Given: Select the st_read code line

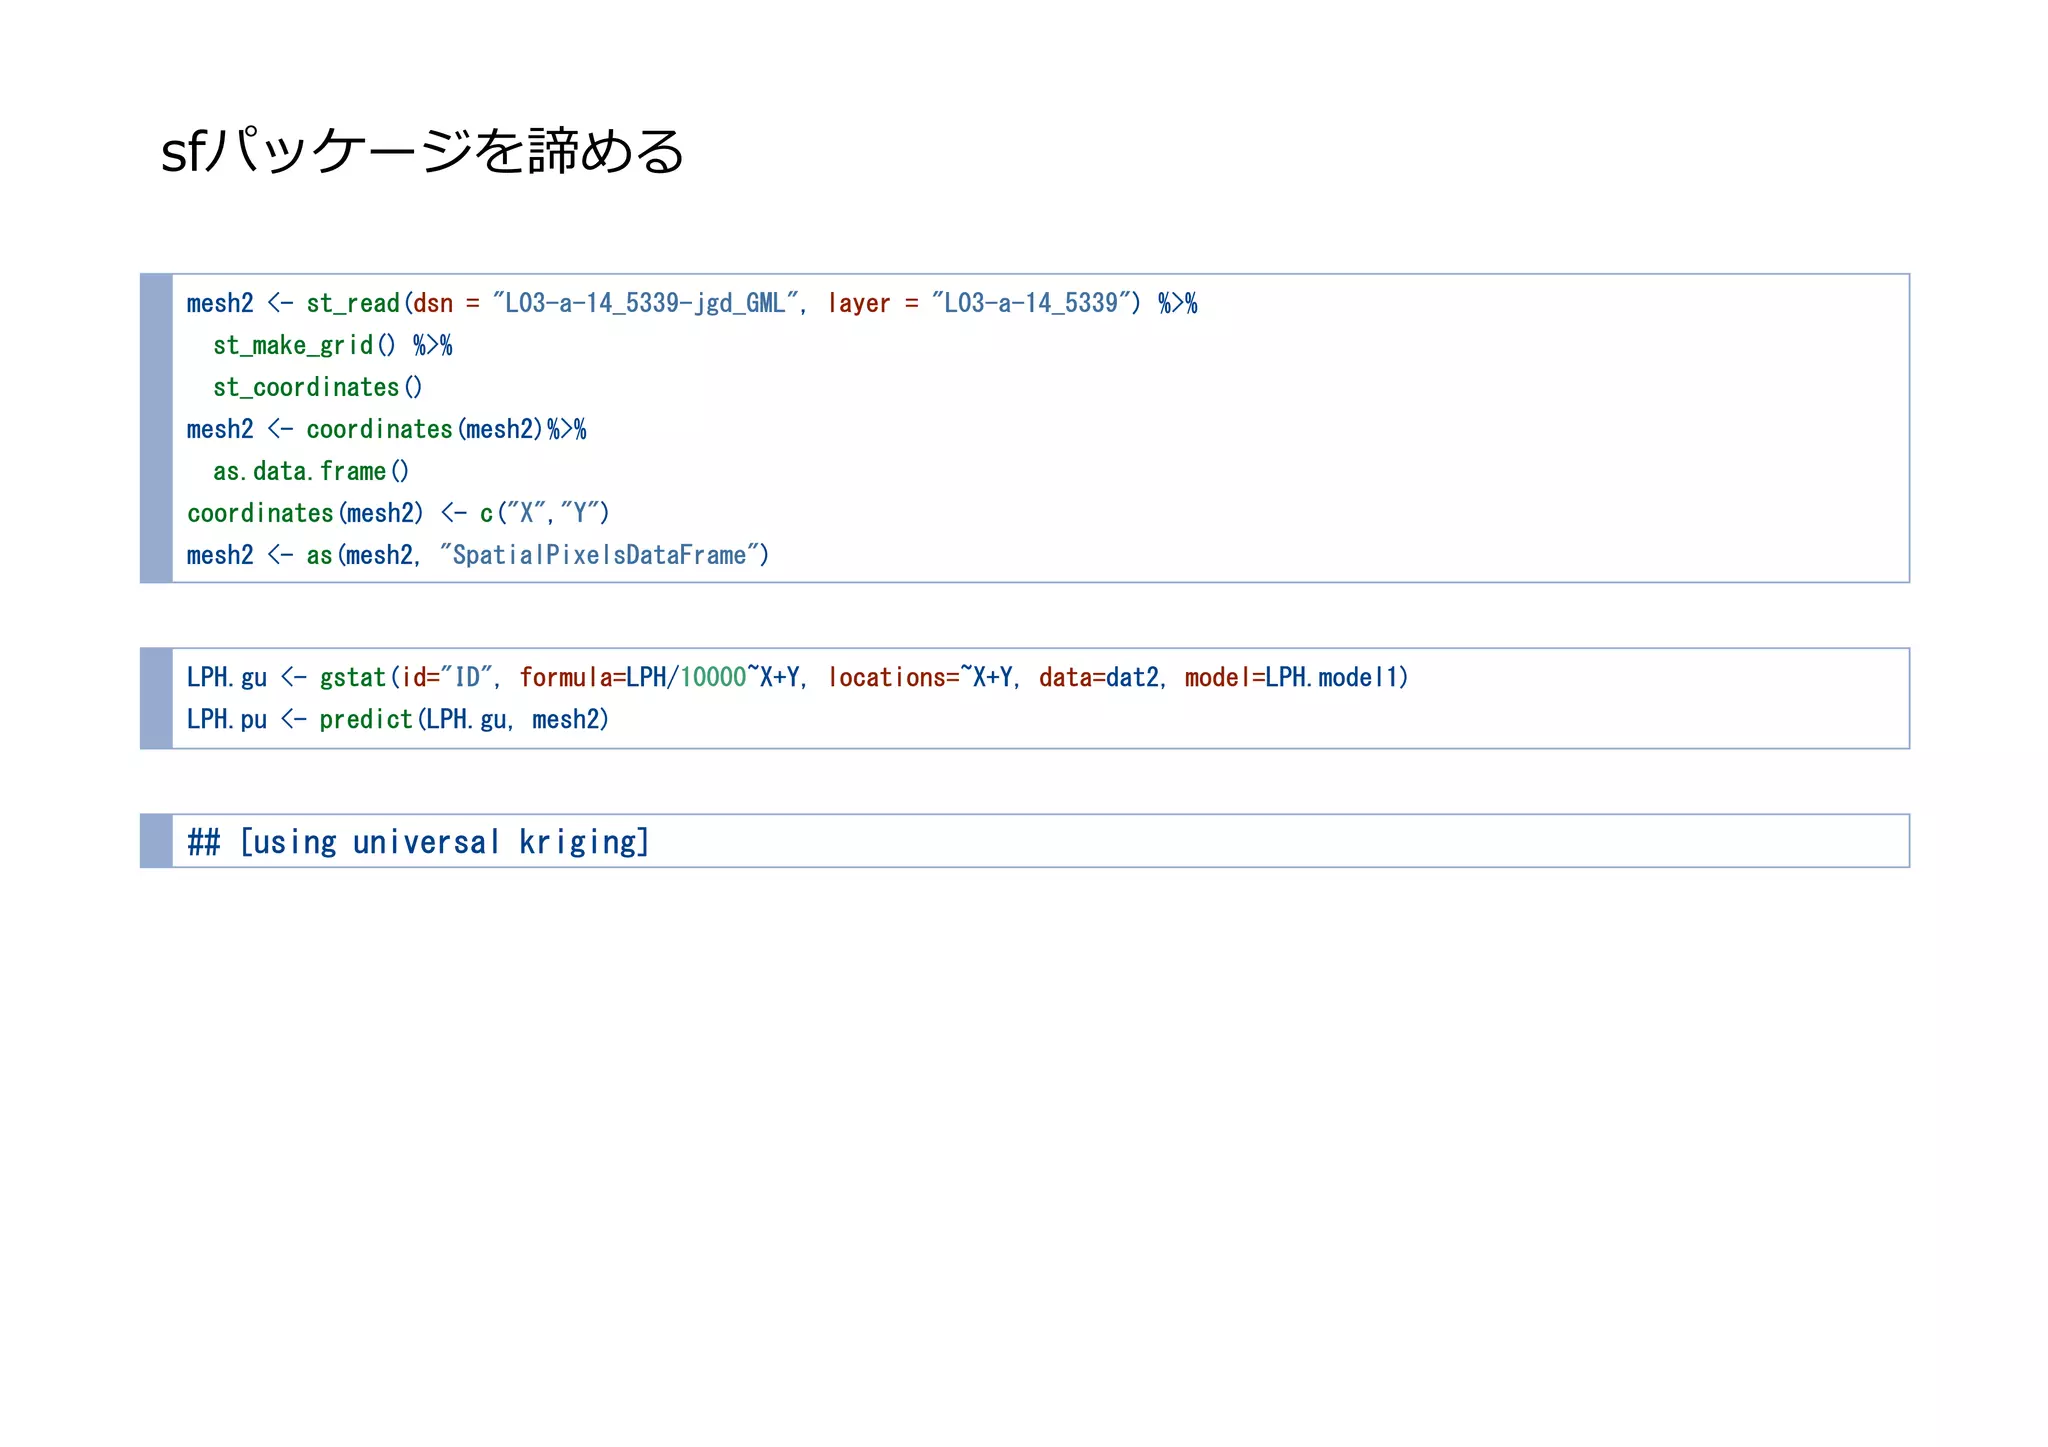Looking at the screenshot, I should (692, 303).
